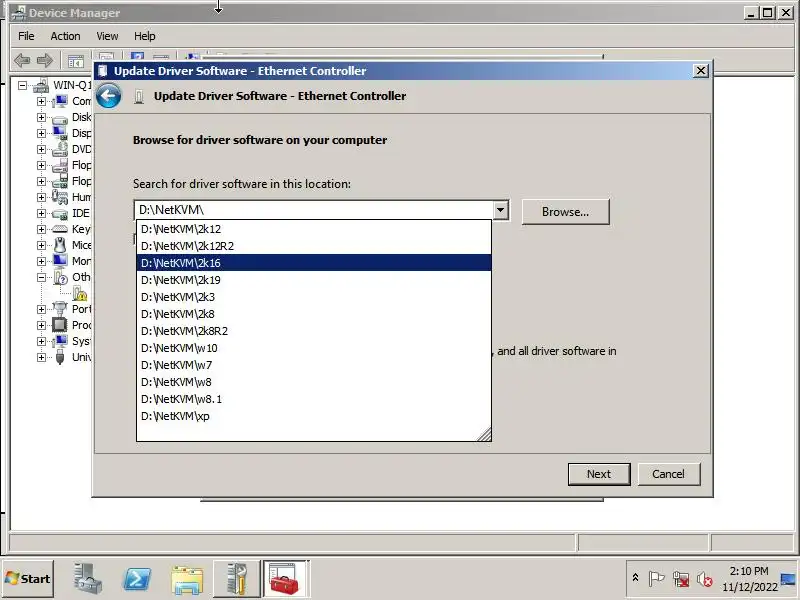Image resolution: width=800 pixels, height=600 pixels.
Task: Click the red toolbox taskbar icon
Action: pyautogui.click(x=285, y=579)
